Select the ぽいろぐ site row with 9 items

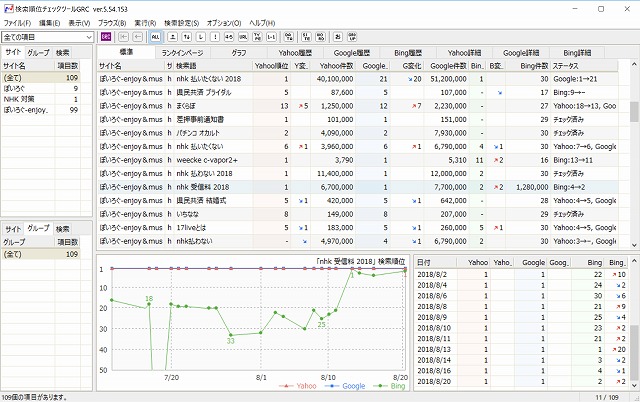click(x=41, y=89)
